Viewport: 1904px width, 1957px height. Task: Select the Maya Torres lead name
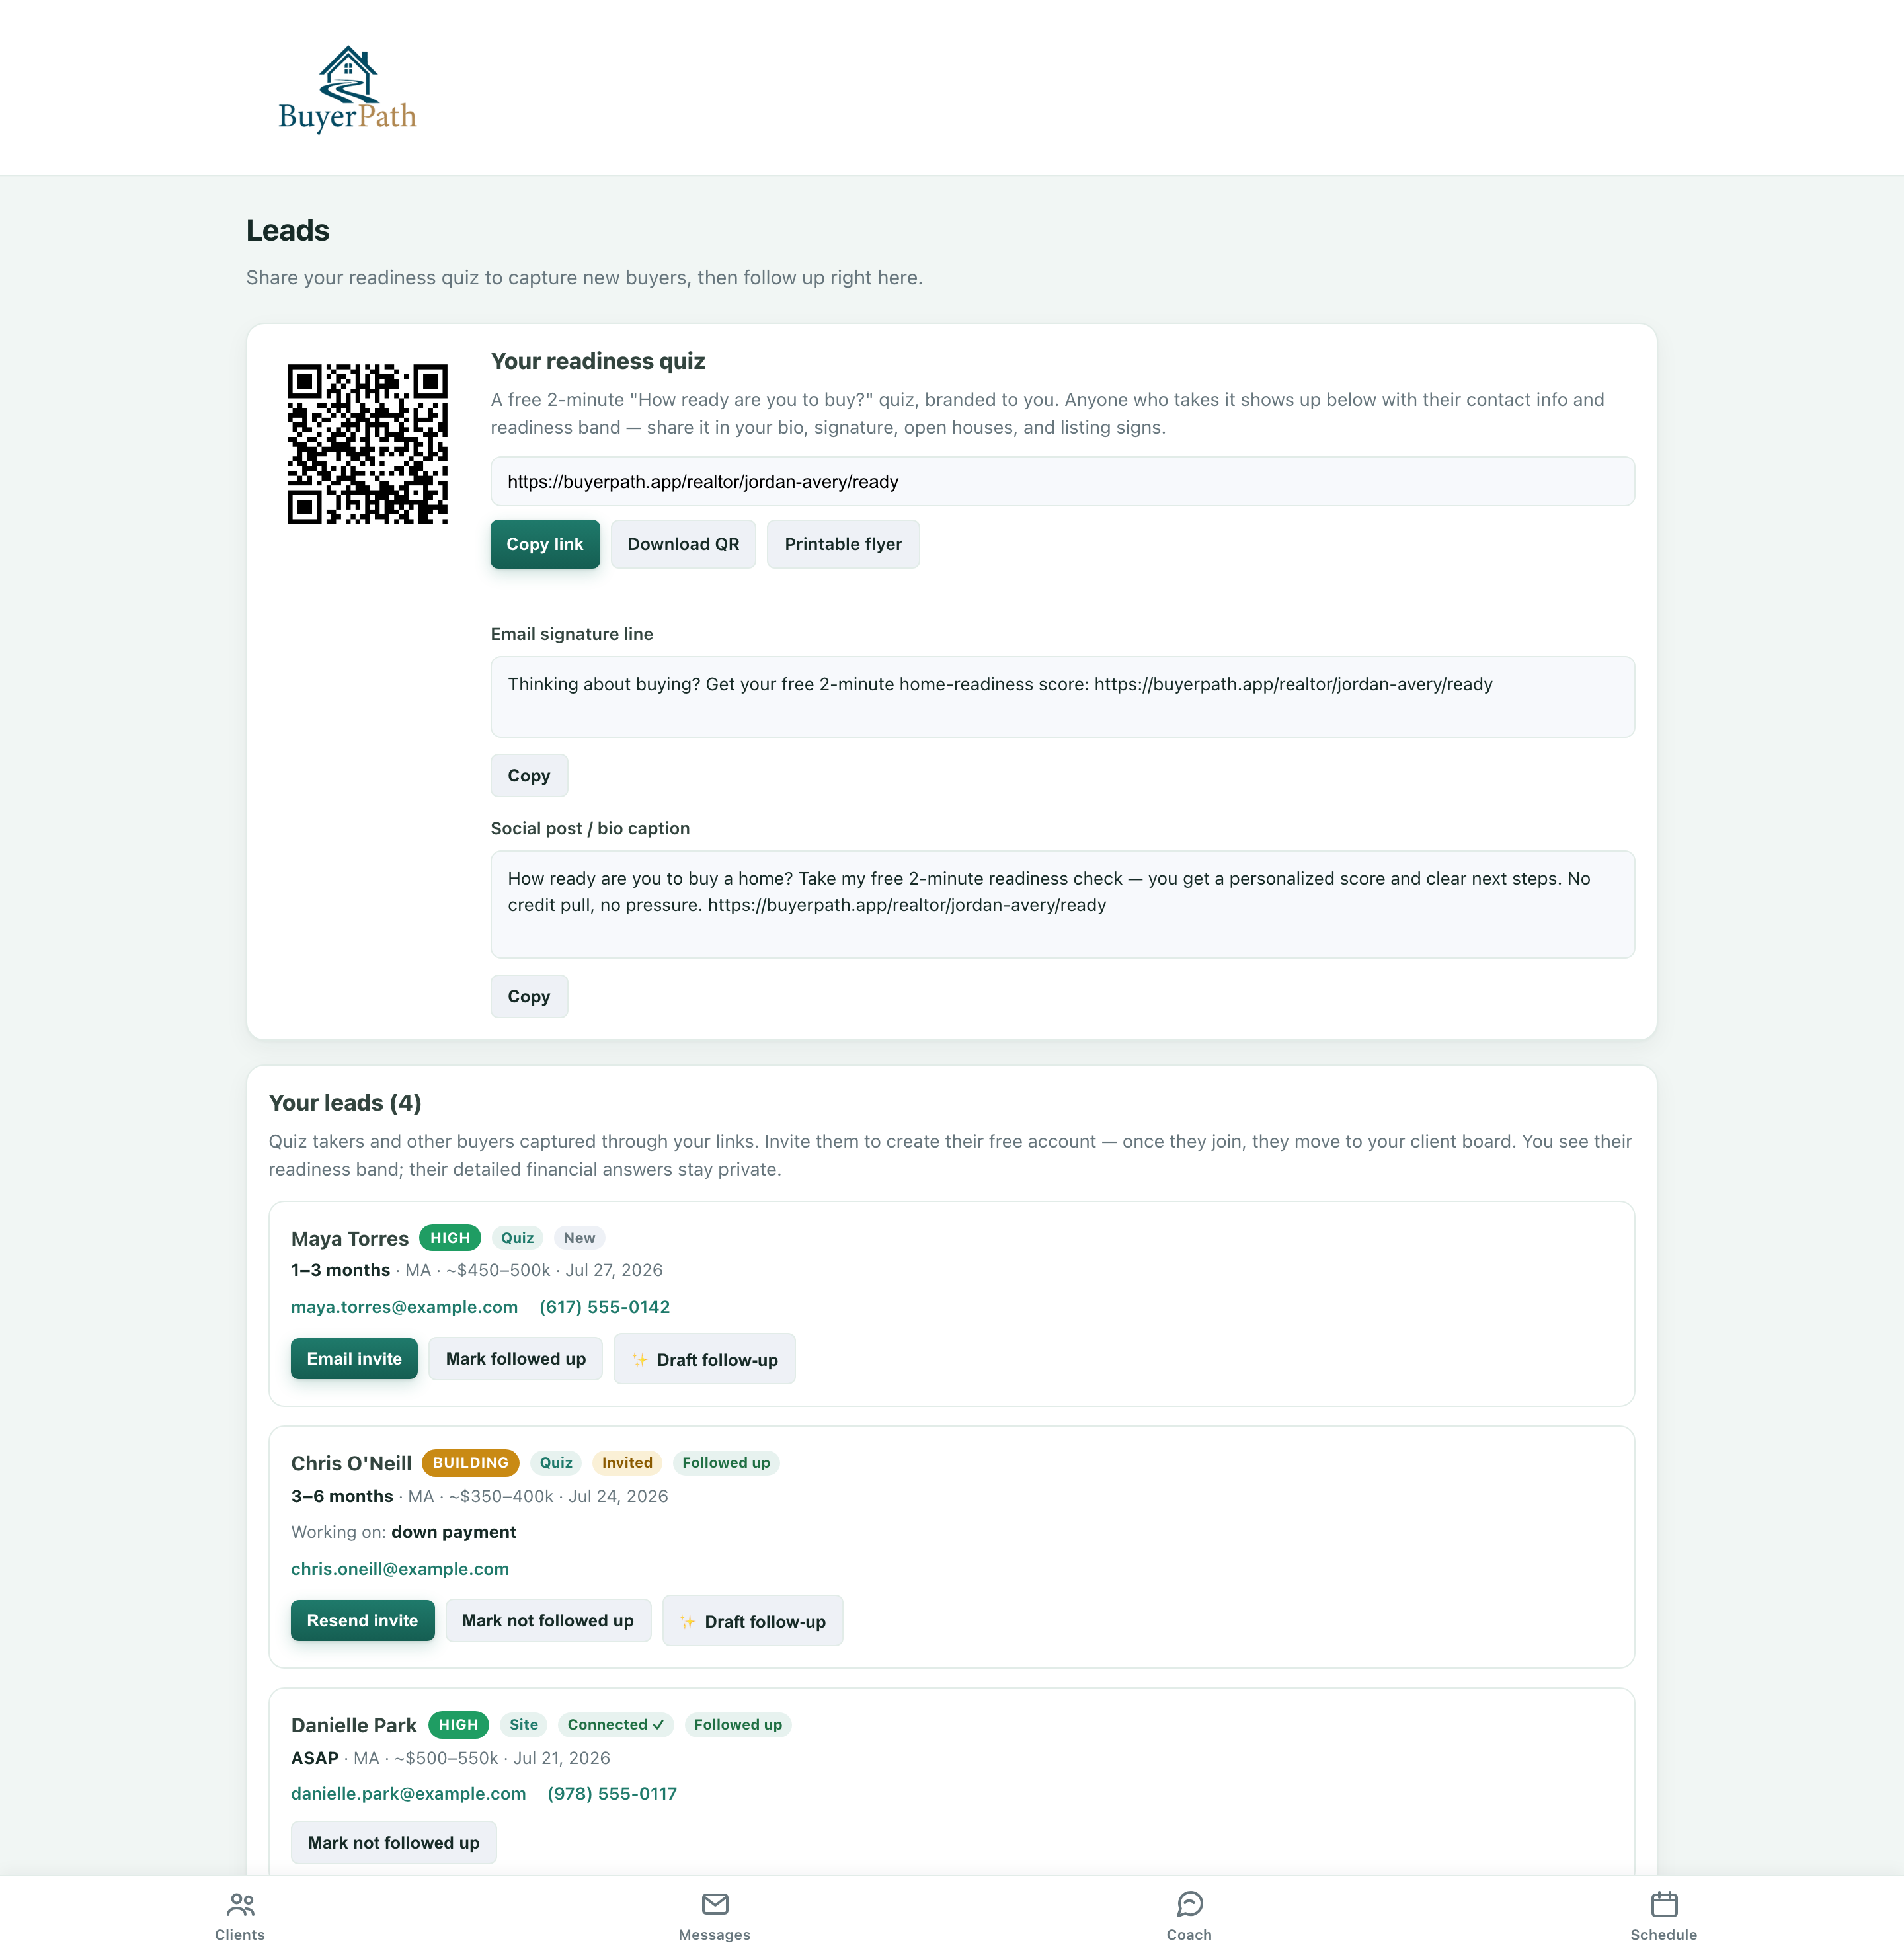[350, 1239]
